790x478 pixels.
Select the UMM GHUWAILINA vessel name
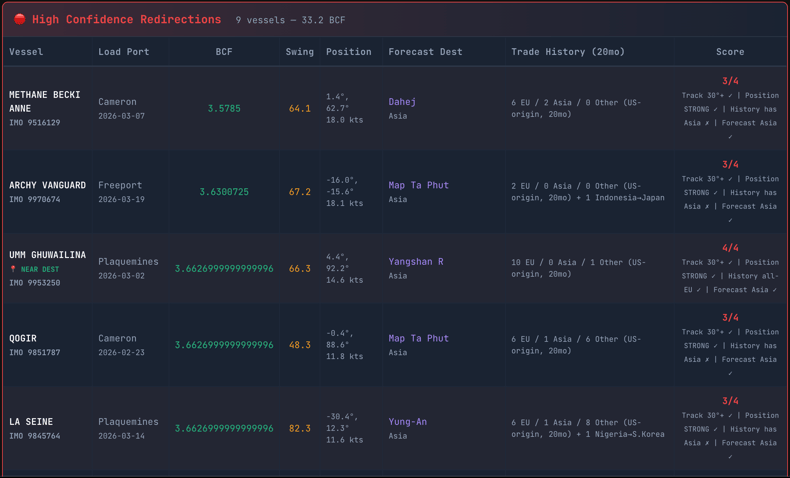[x=47, y=255]
